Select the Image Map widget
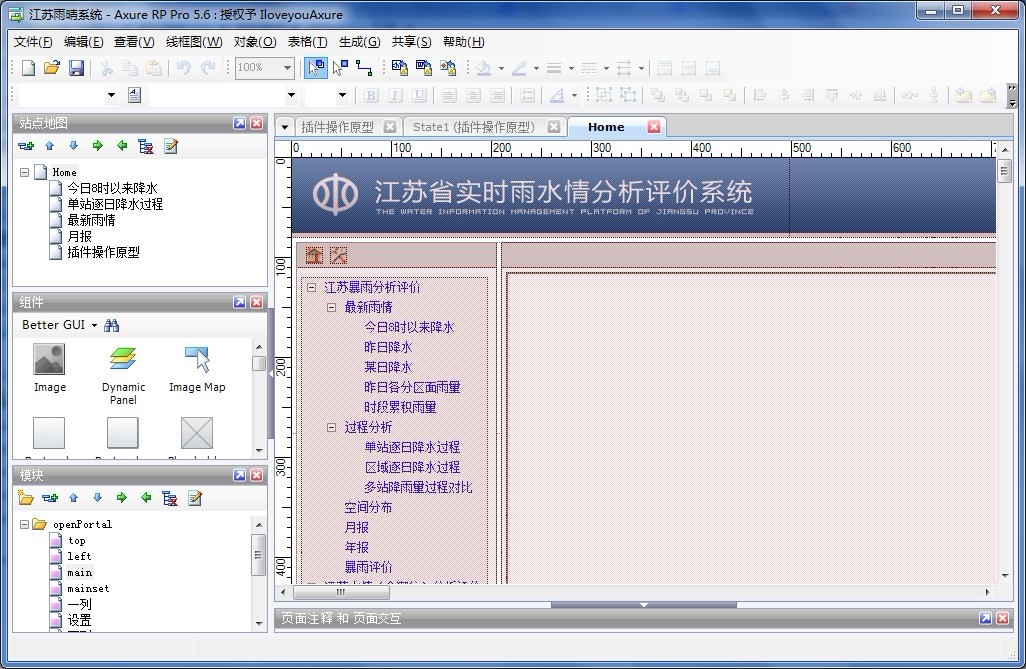The image size is (1026, 669). 197,368
